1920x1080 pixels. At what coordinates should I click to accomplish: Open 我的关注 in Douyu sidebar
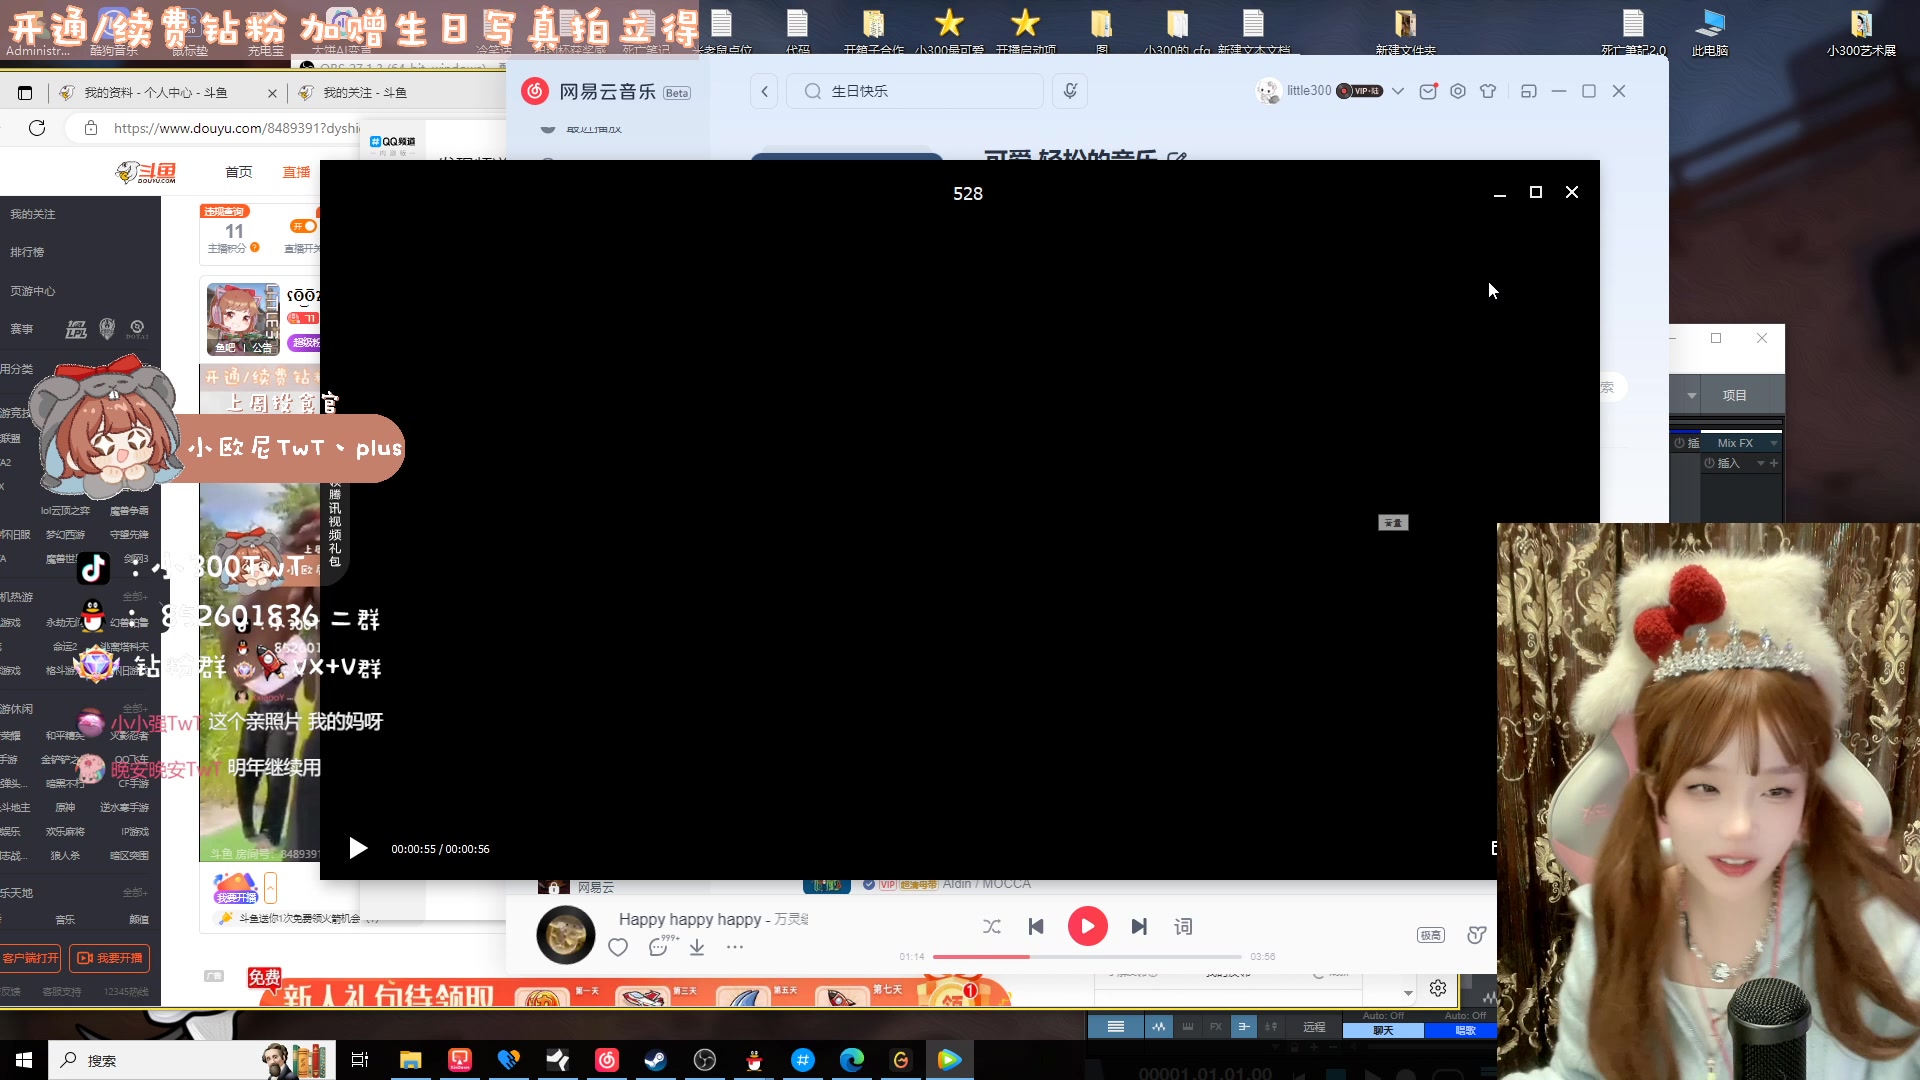(33, 214)
